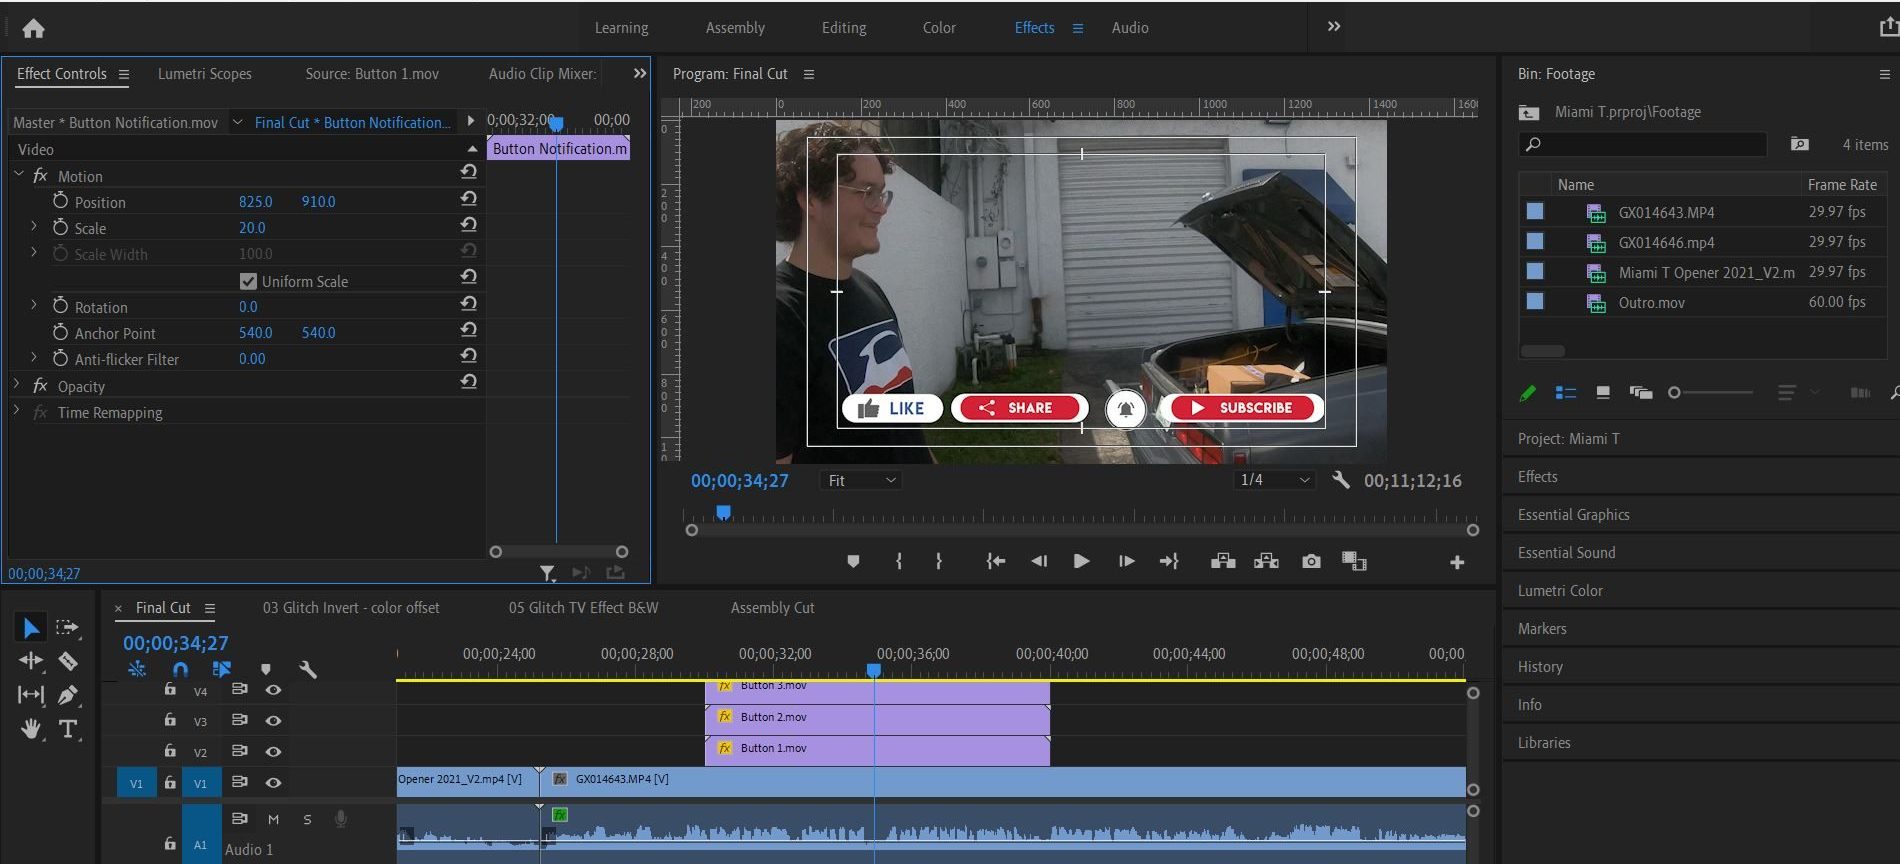The width and height of the screenshot is (1900, 864).
Task: Switch bin to list view
Action: (1566, 393)
